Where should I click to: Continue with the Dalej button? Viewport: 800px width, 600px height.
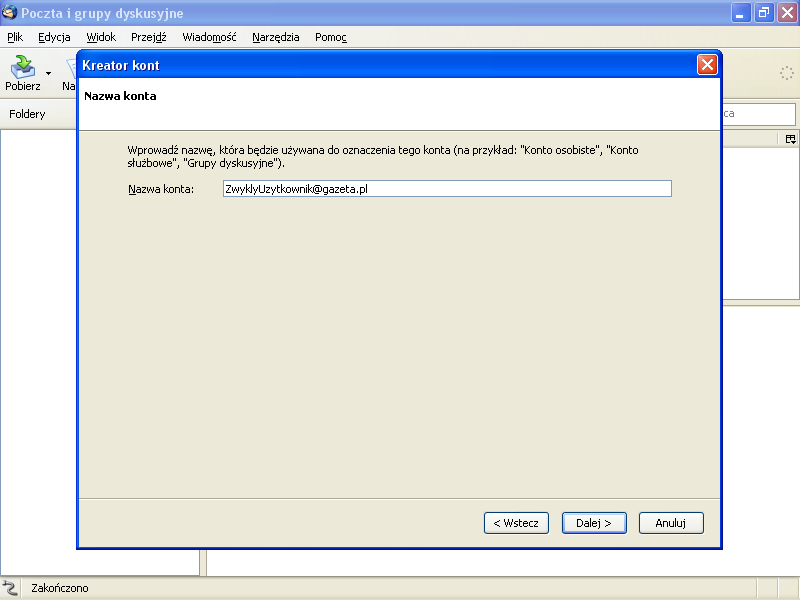[594, 523]
